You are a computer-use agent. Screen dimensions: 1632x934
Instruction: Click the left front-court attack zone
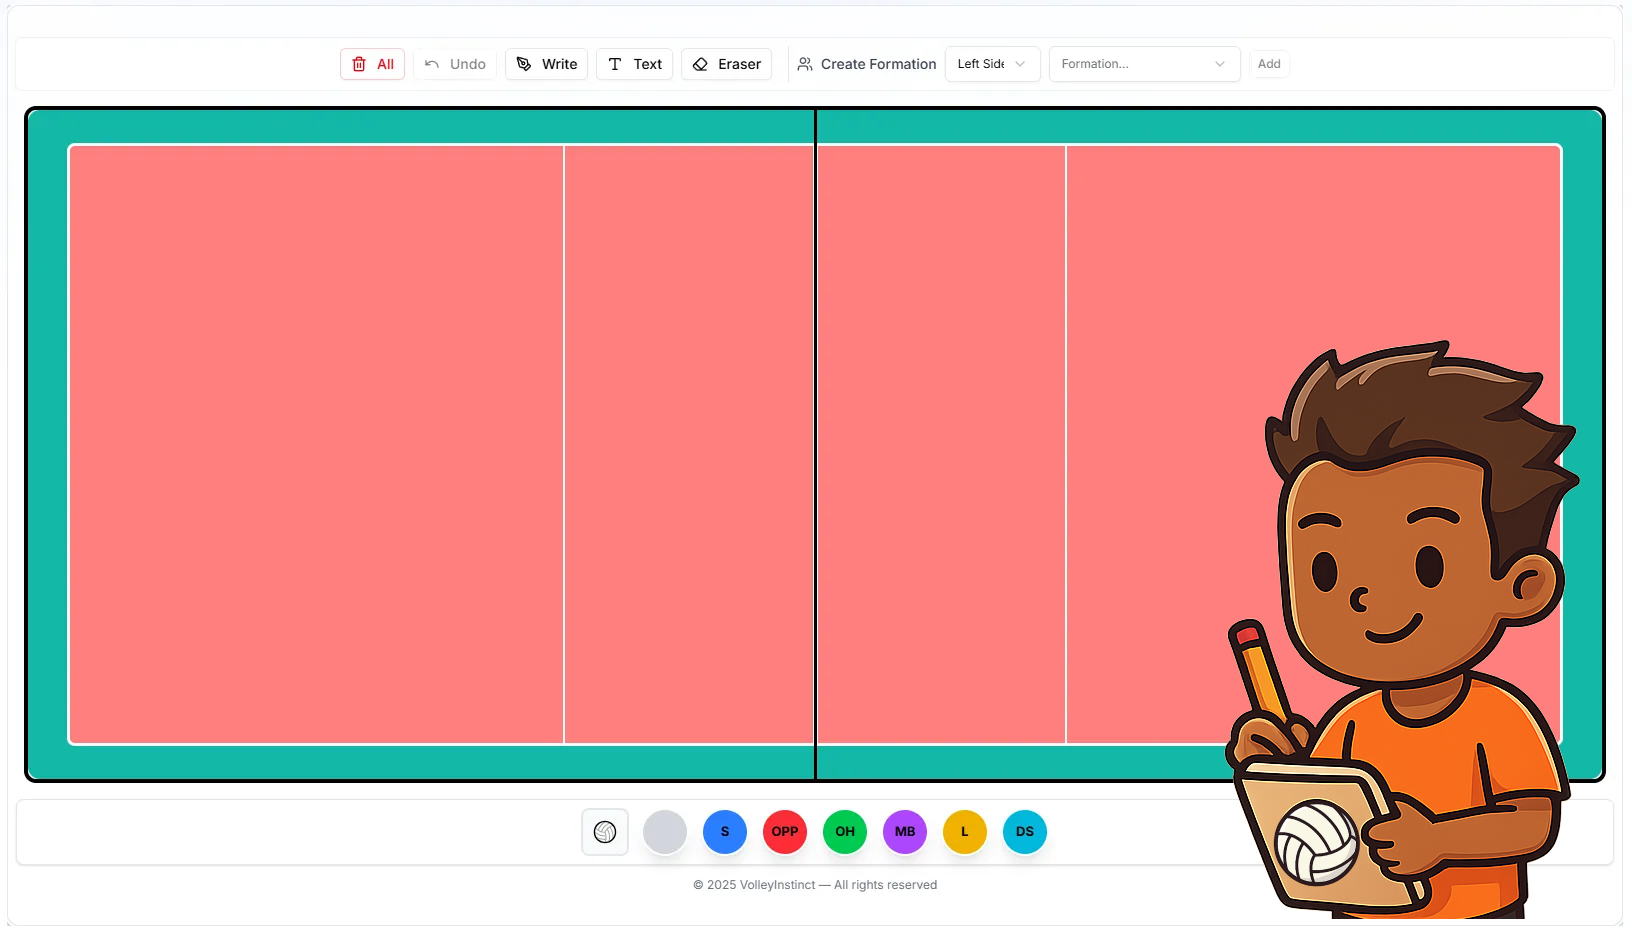[689, 445]
